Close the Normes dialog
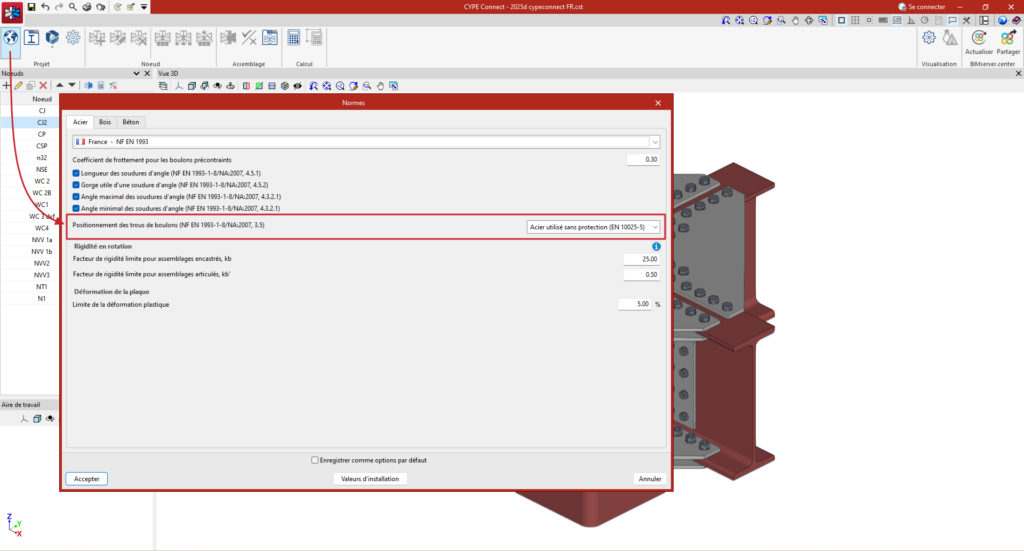Image resolution: width=1024 pixels, height=551 pixels. pos(658,103)
